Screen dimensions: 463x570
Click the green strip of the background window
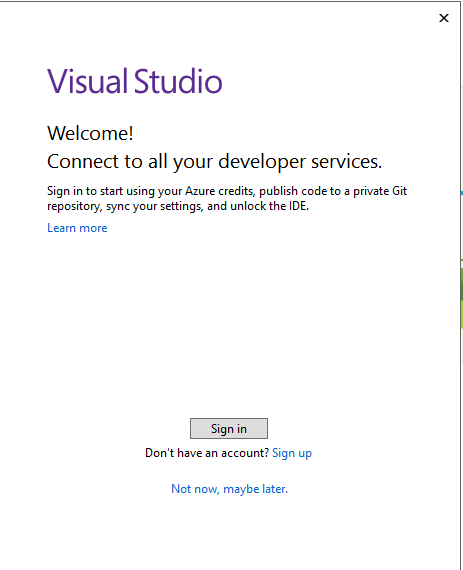coord(462,298)
